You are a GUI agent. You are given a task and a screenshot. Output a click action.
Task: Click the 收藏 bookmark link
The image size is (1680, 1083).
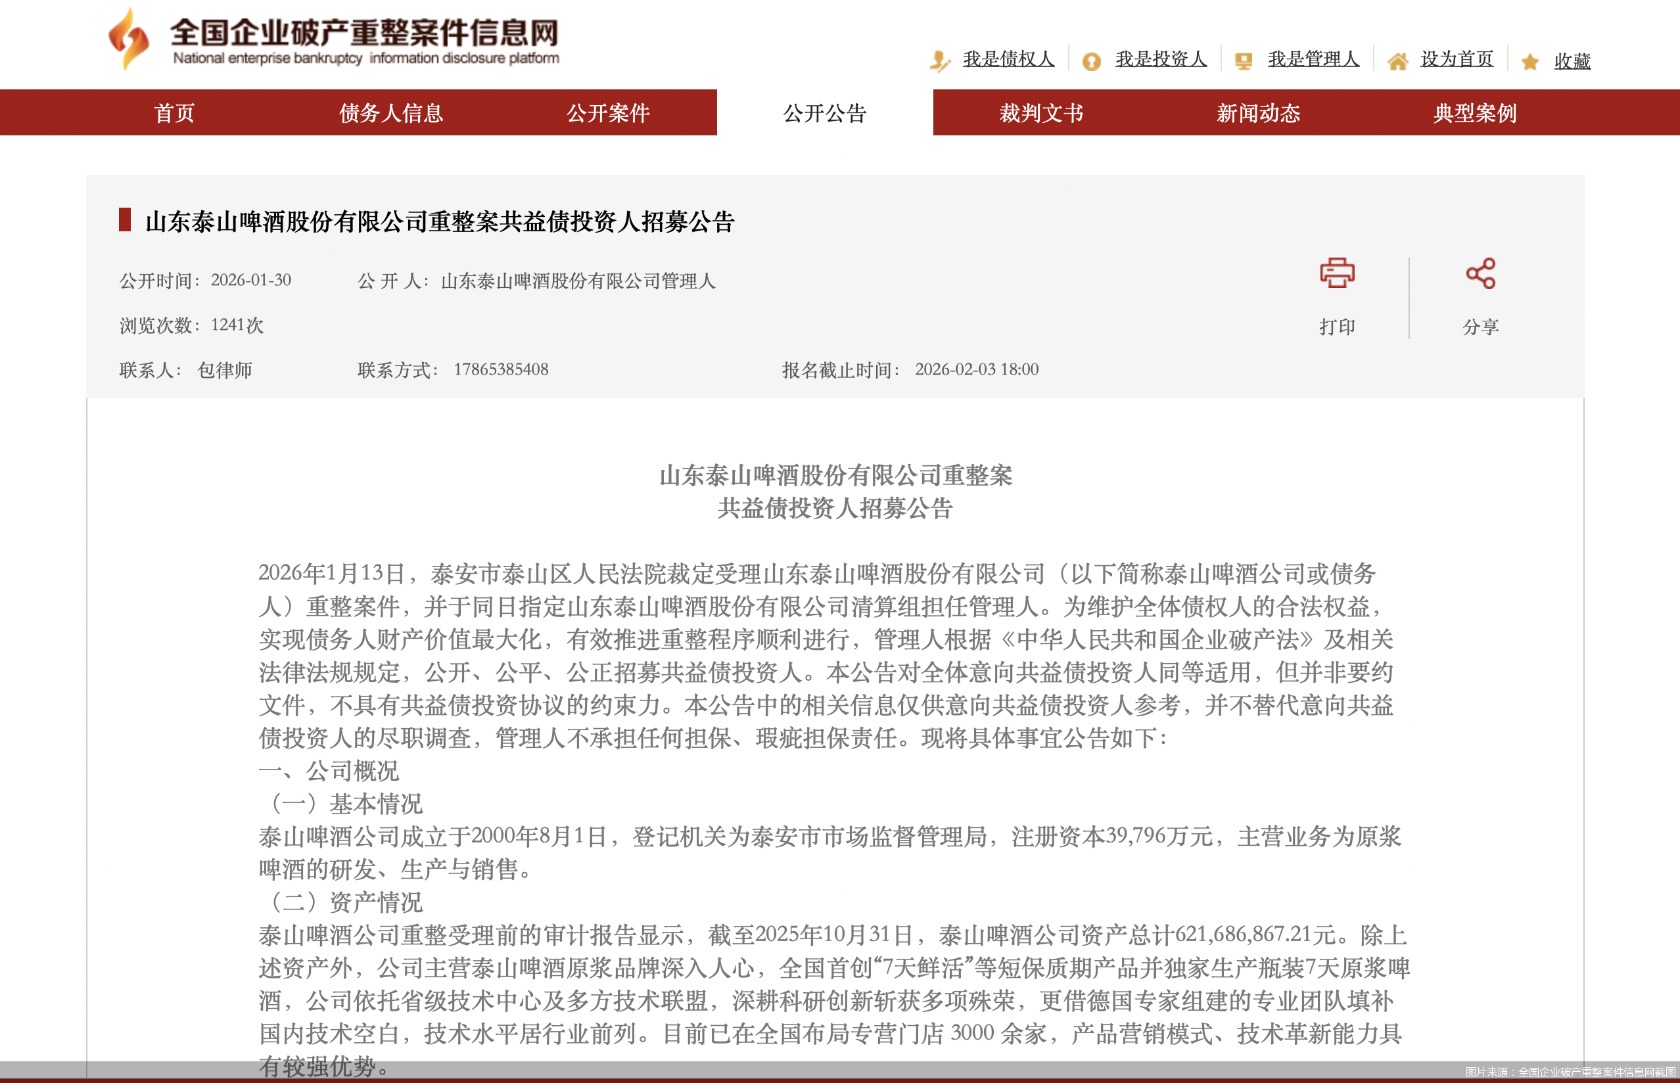tap(1570, 60)
